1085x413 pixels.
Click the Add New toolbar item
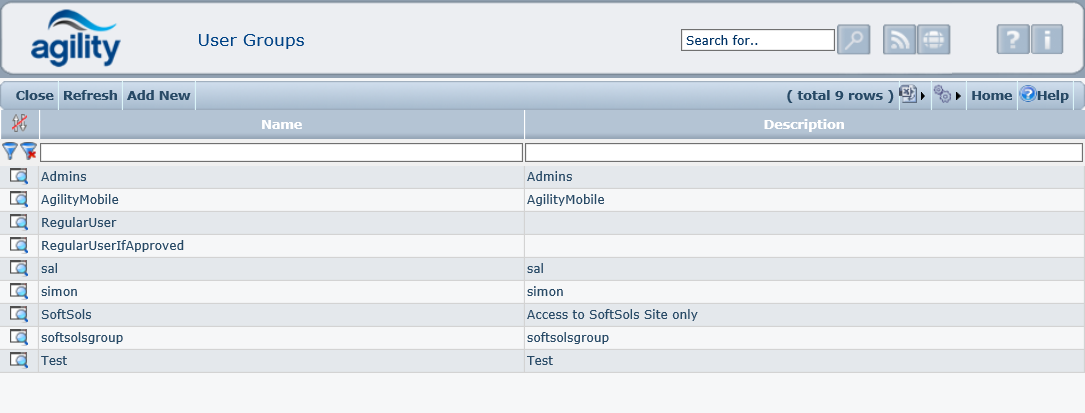click(158, 96)
